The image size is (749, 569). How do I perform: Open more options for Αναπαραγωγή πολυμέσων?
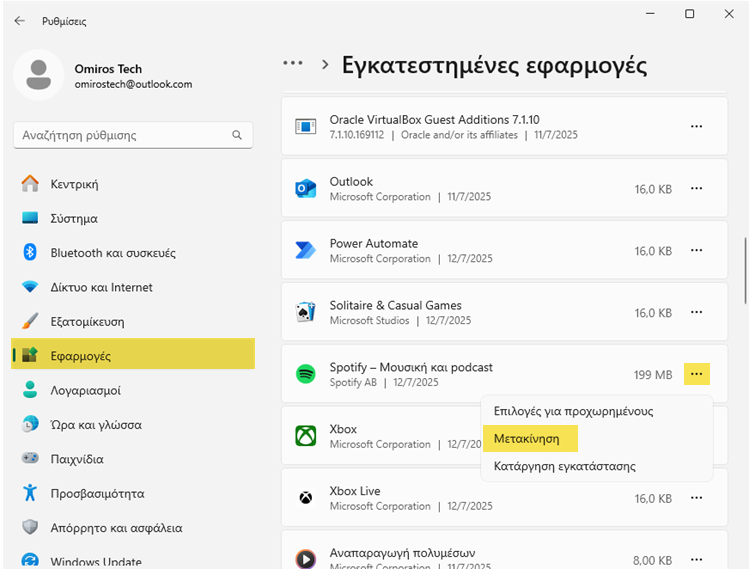click(x=696, y=559)
